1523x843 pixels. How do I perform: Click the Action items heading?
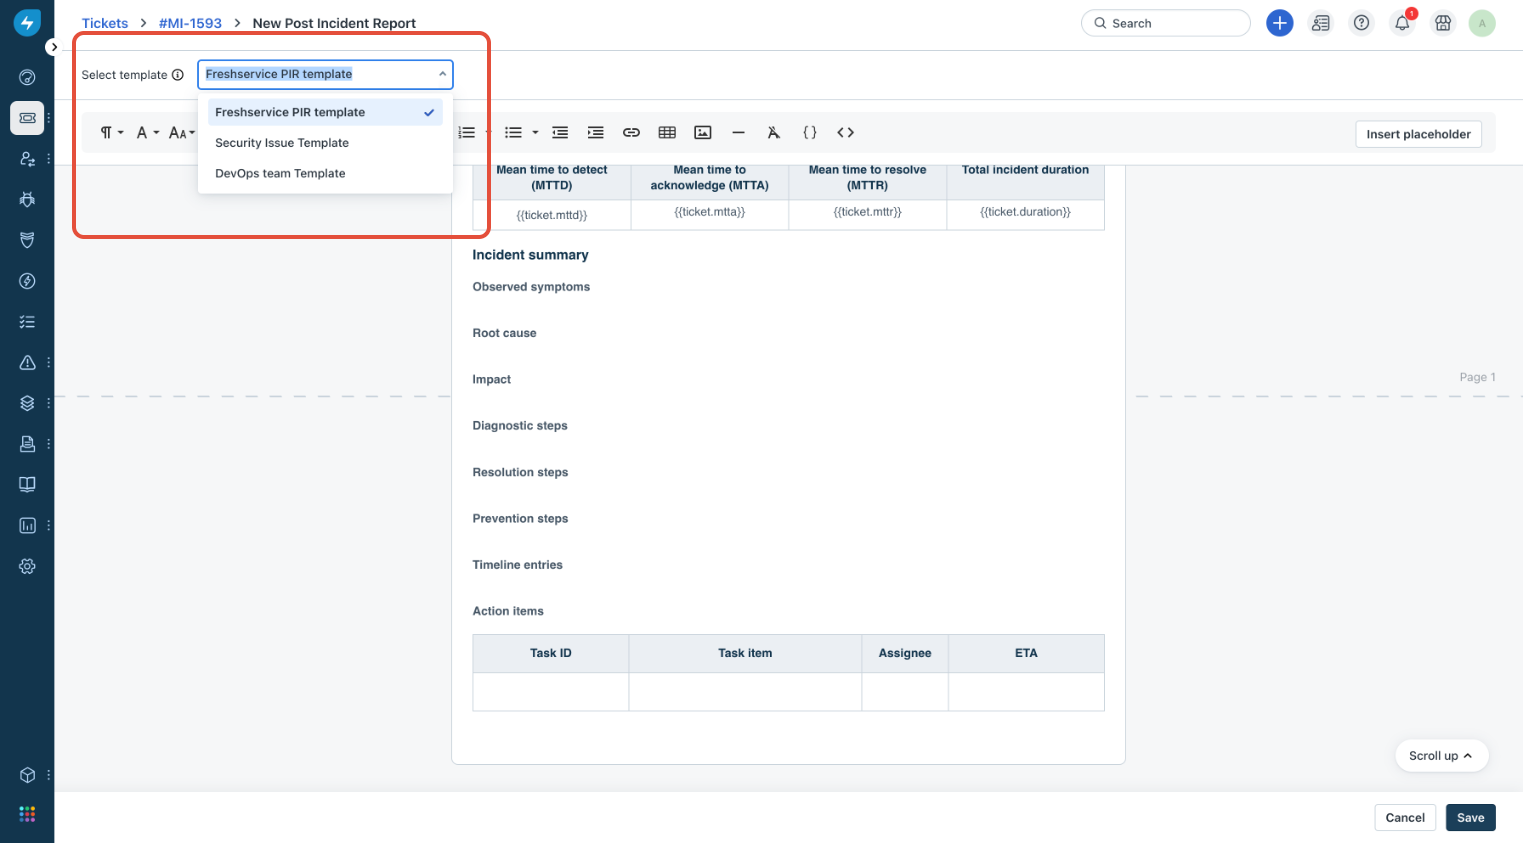tap(508, 611)
